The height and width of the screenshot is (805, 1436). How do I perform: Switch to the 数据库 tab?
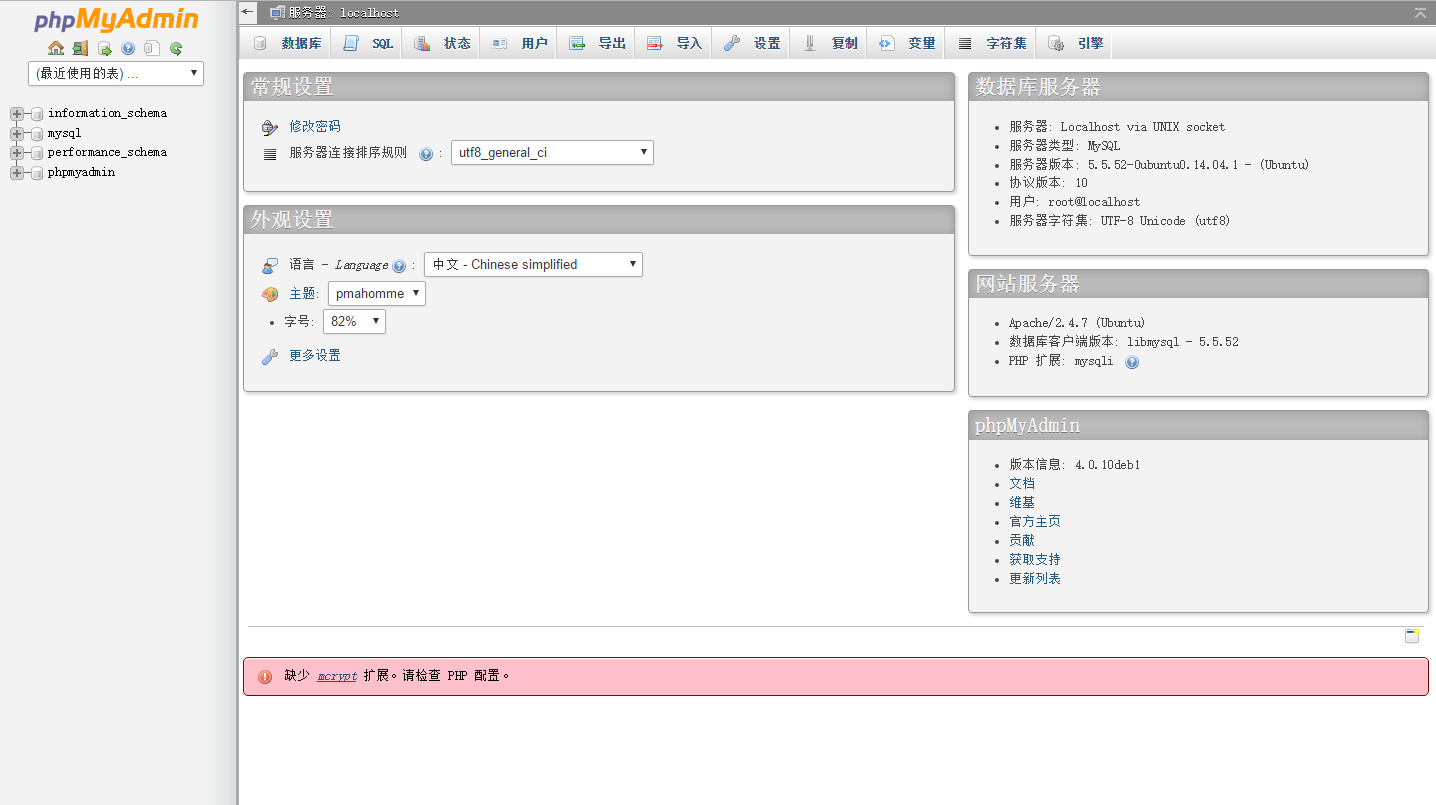point(287,43)
